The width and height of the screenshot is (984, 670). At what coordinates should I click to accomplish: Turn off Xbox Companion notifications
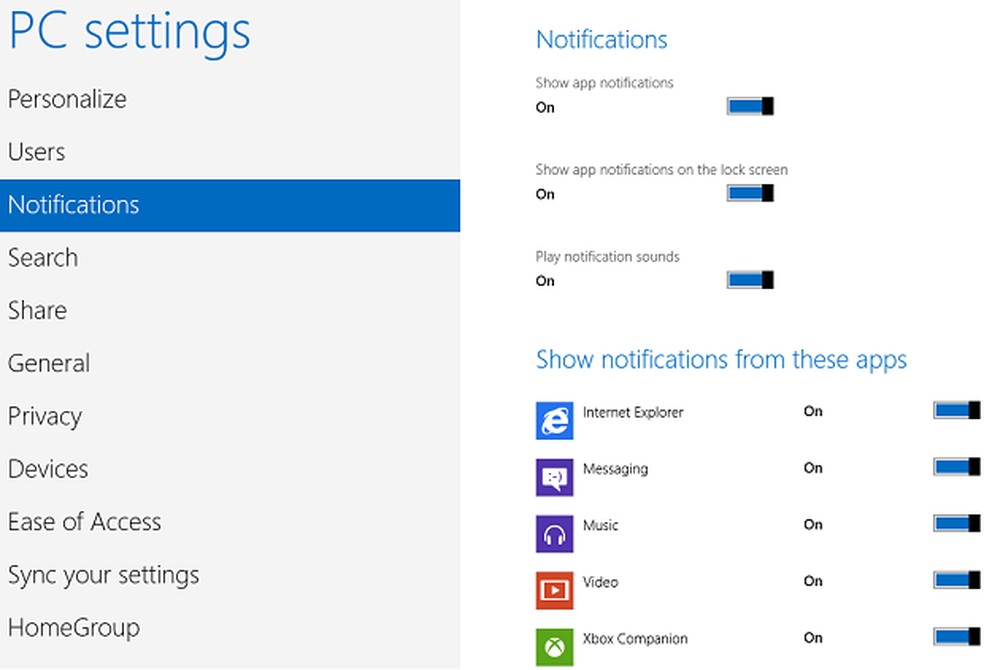tap(953, 637)
